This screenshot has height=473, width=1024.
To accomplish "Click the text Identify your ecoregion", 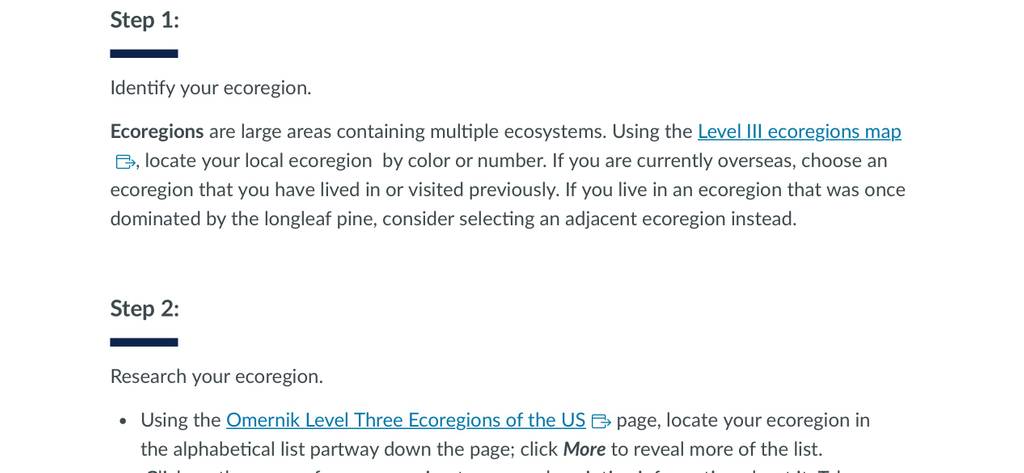I will 210,88.
